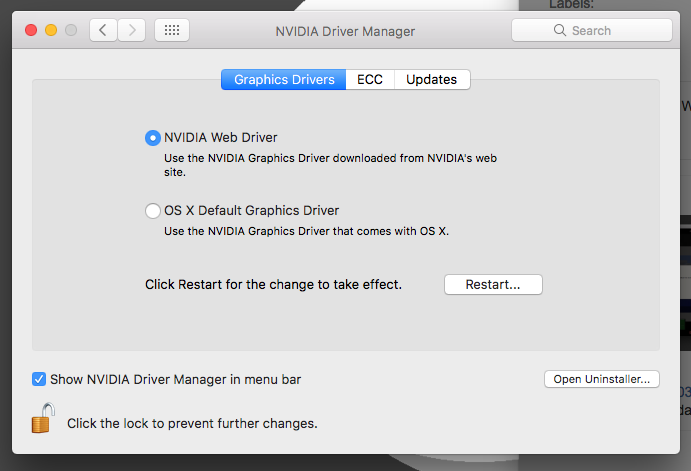The height and width of the screenshot is (471, 691).
Task: Show all preferences grid icon
Action: click(x=171, y=30)
